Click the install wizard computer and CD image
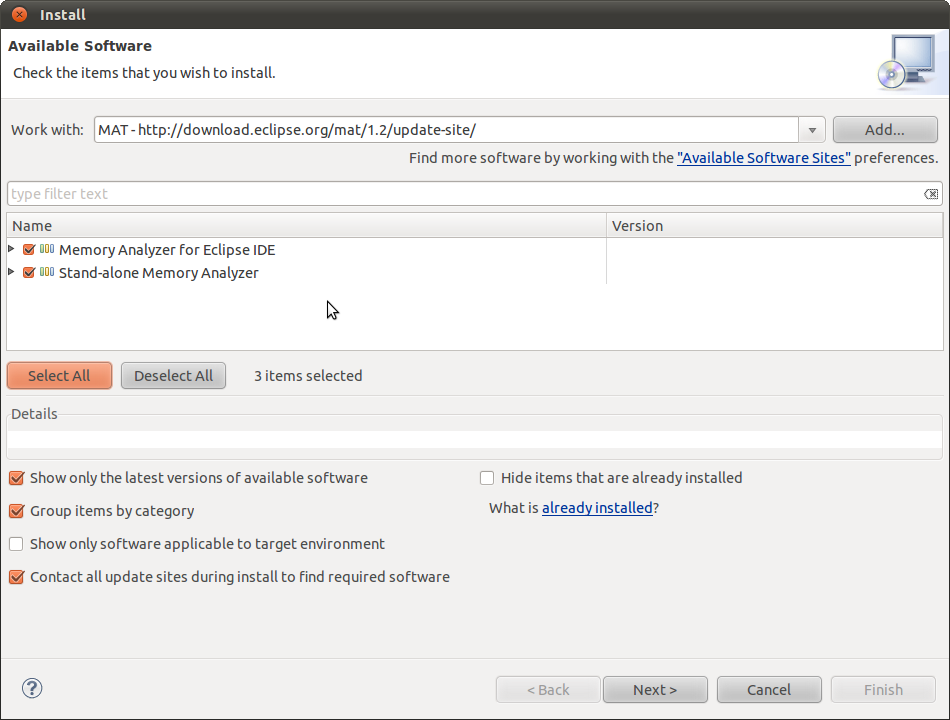950x720 pixels. pos(909,62)
